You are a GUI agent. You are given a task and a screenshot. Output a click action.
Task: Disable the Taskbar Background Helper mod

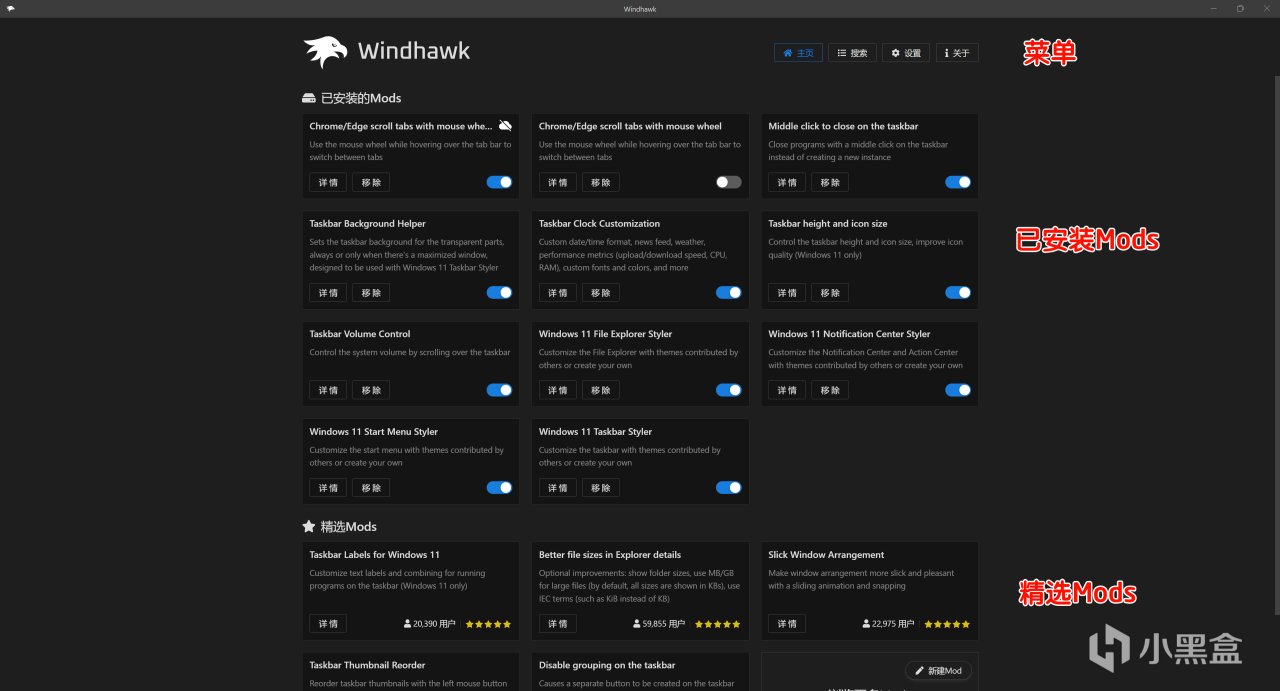click(x=499, y=293)
